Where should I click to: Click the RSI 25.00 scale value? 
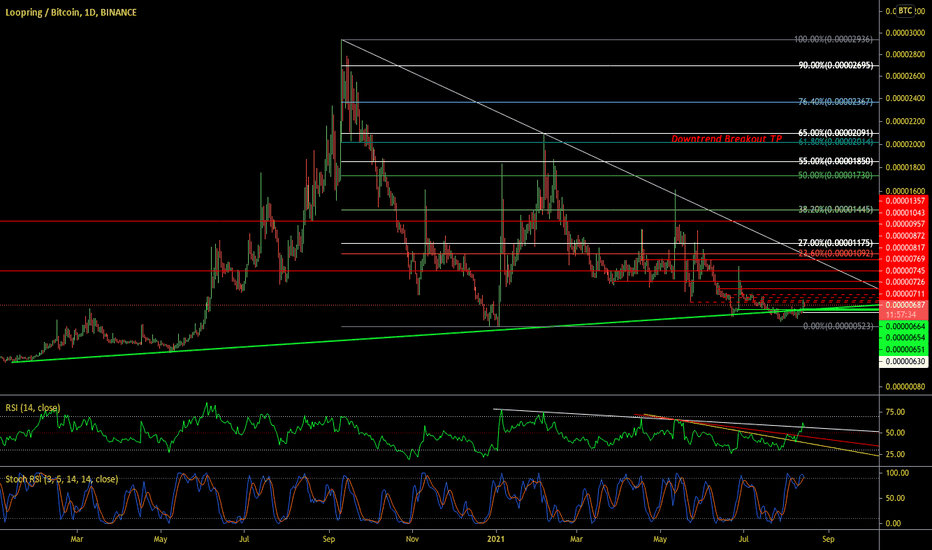(895, 454)
